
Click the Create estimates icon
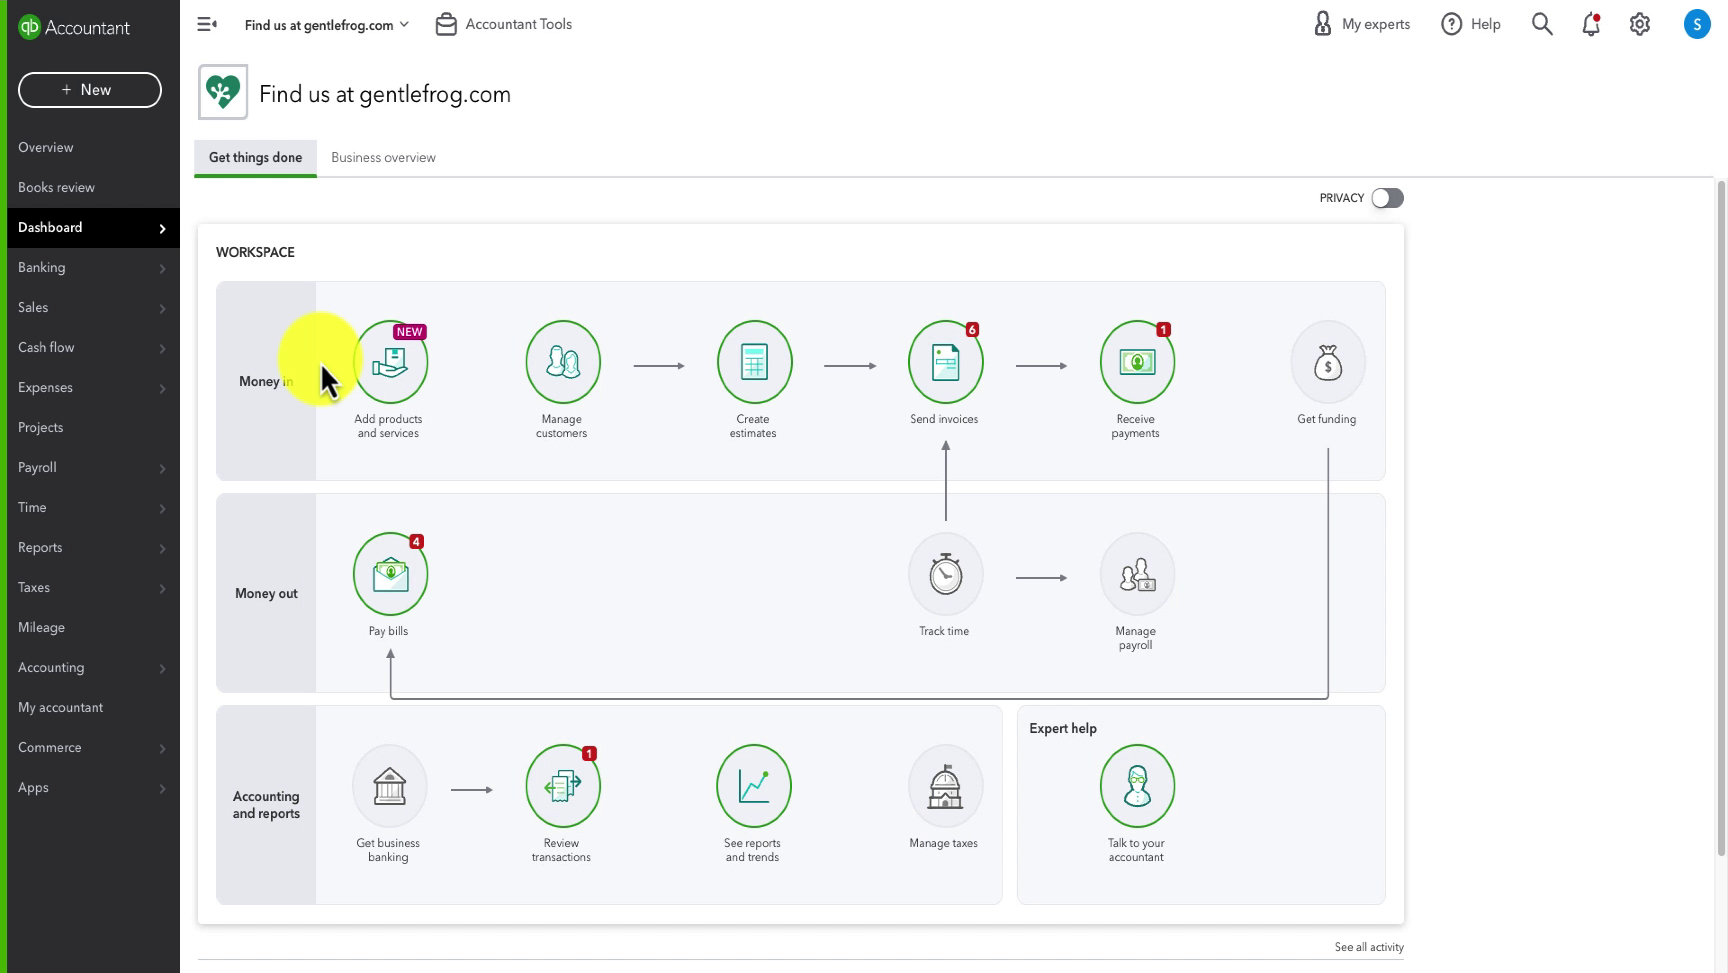[754, 362]
